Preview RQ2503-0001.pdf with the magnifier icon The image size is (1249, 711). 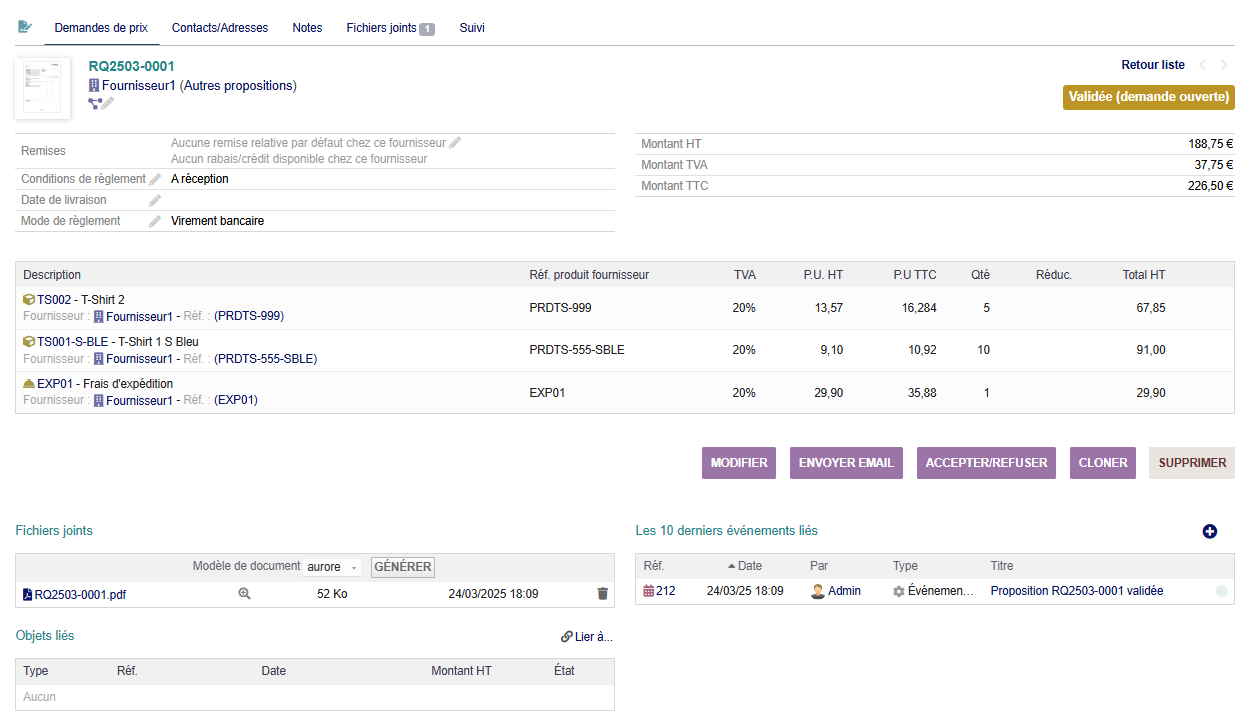pyautogui.click(x=244, y=594)
